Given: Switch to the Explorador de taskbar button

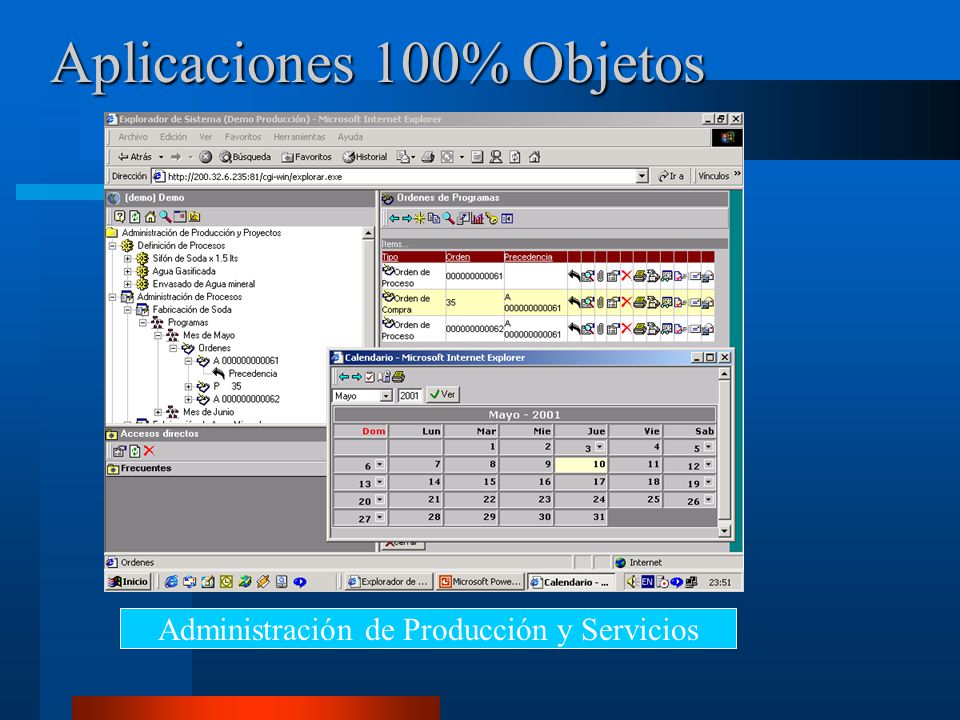Looking at the screenshot, I should [x=389, y=582].
